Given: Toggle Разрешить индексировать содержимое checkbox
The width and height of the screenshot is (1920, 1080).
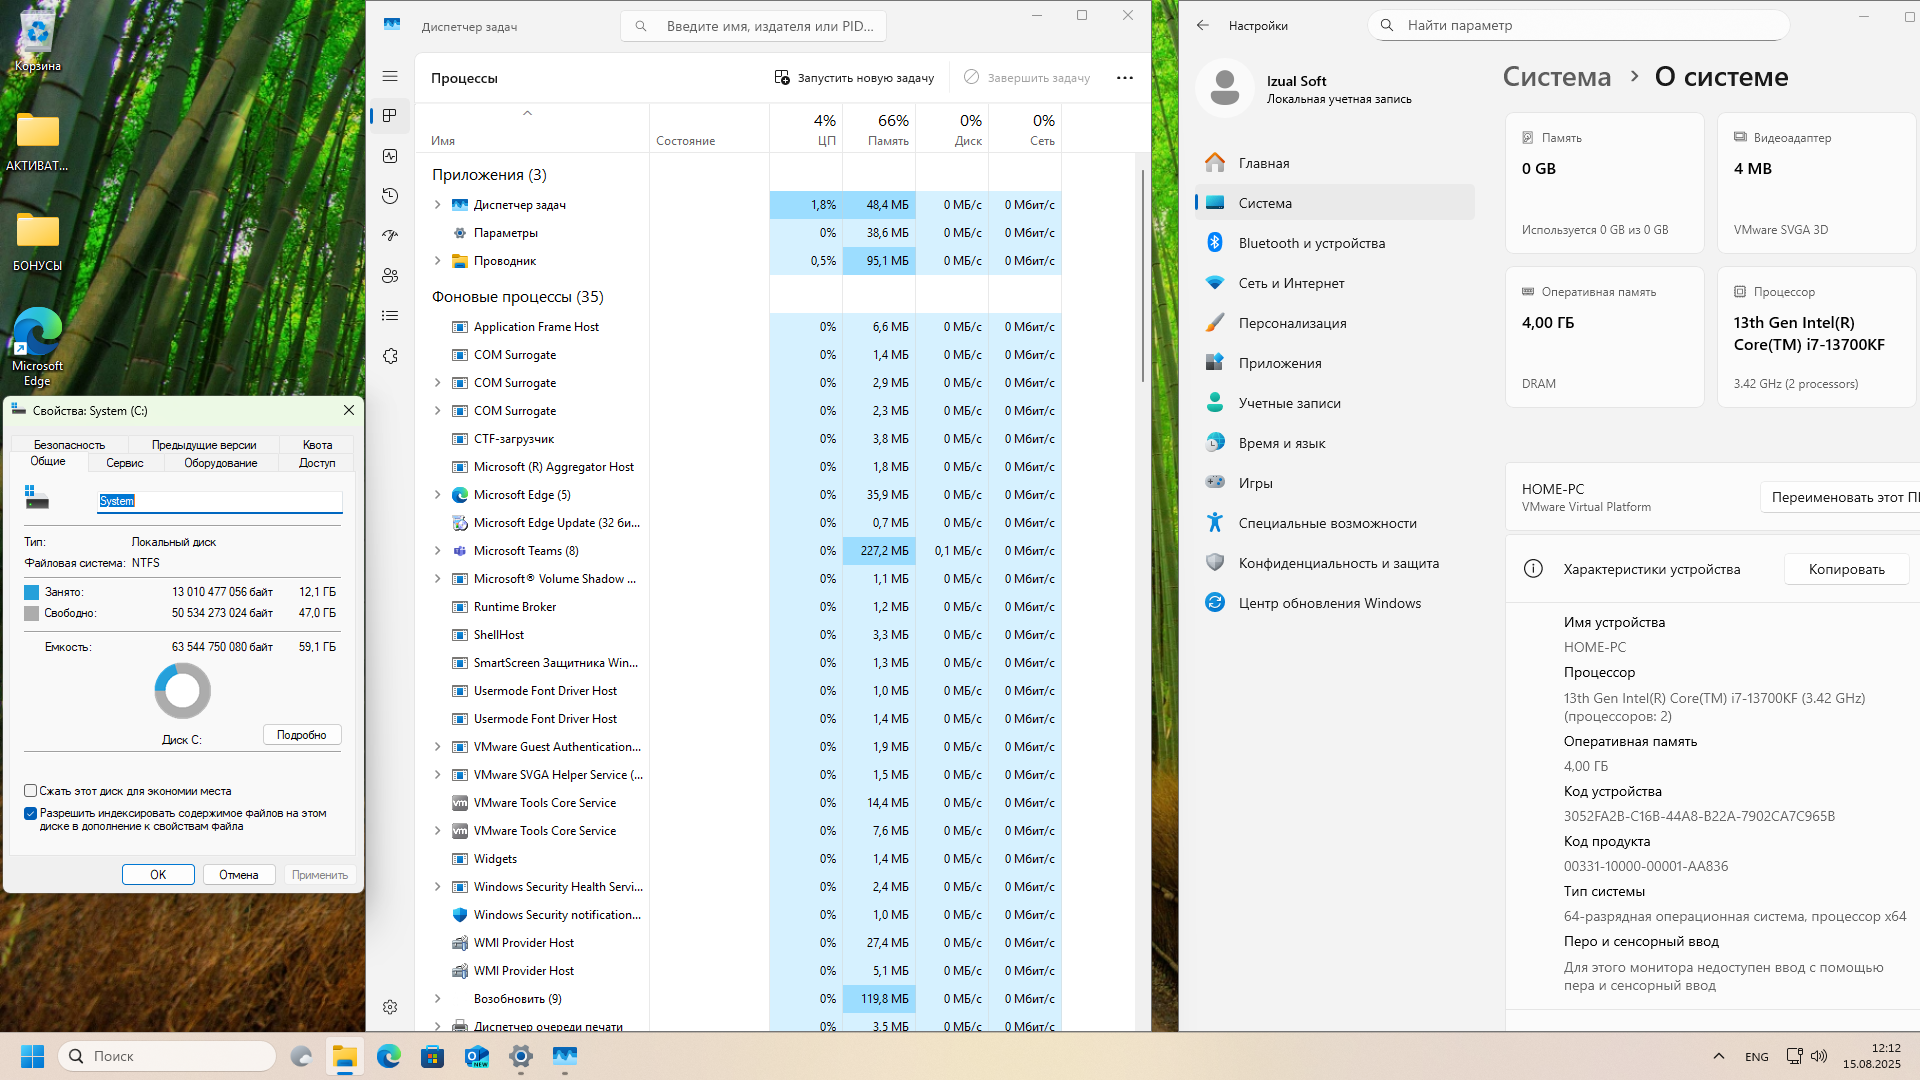Looking at the screenshot, I should (x=30, y=814).
